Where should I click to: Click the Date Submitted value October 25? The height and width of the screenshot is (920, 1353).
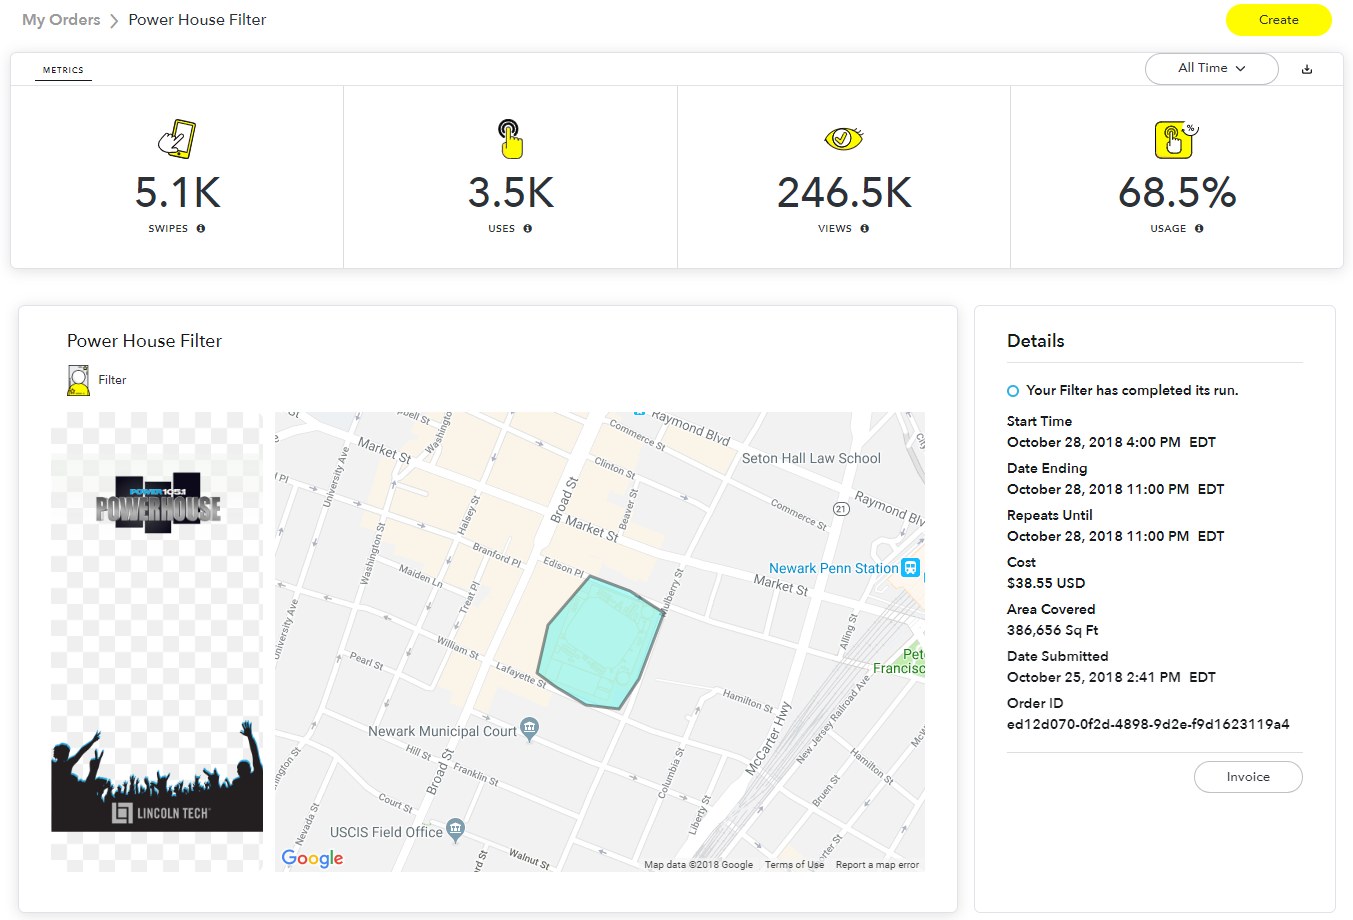click(x=1111, y=677)
